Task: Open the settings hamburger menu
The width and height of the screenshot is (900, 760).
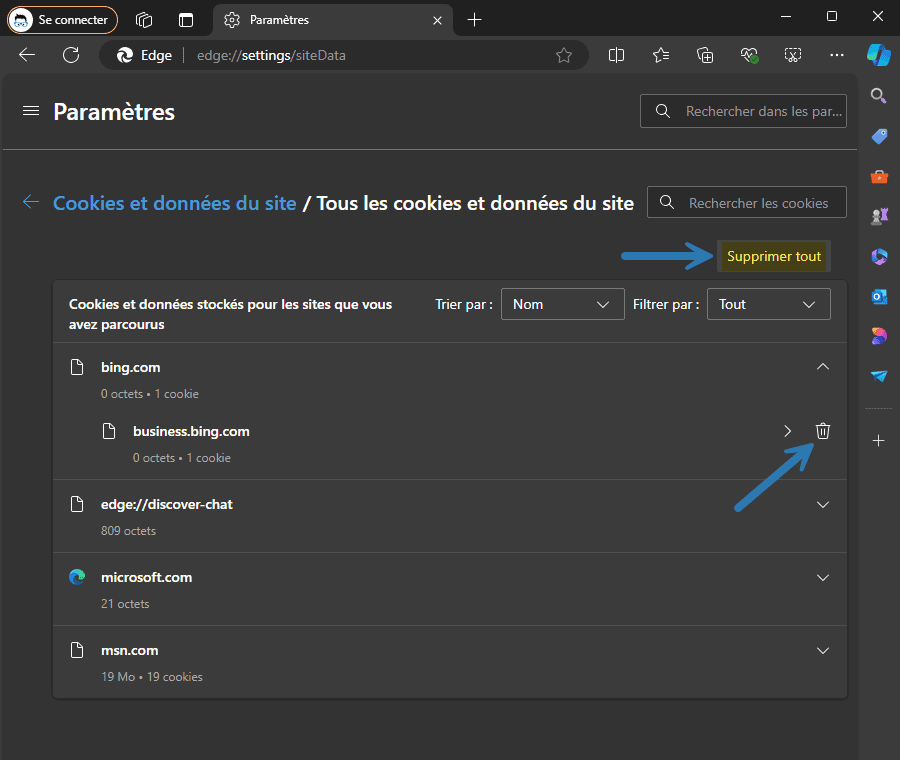Action: (x=31, y=111)
